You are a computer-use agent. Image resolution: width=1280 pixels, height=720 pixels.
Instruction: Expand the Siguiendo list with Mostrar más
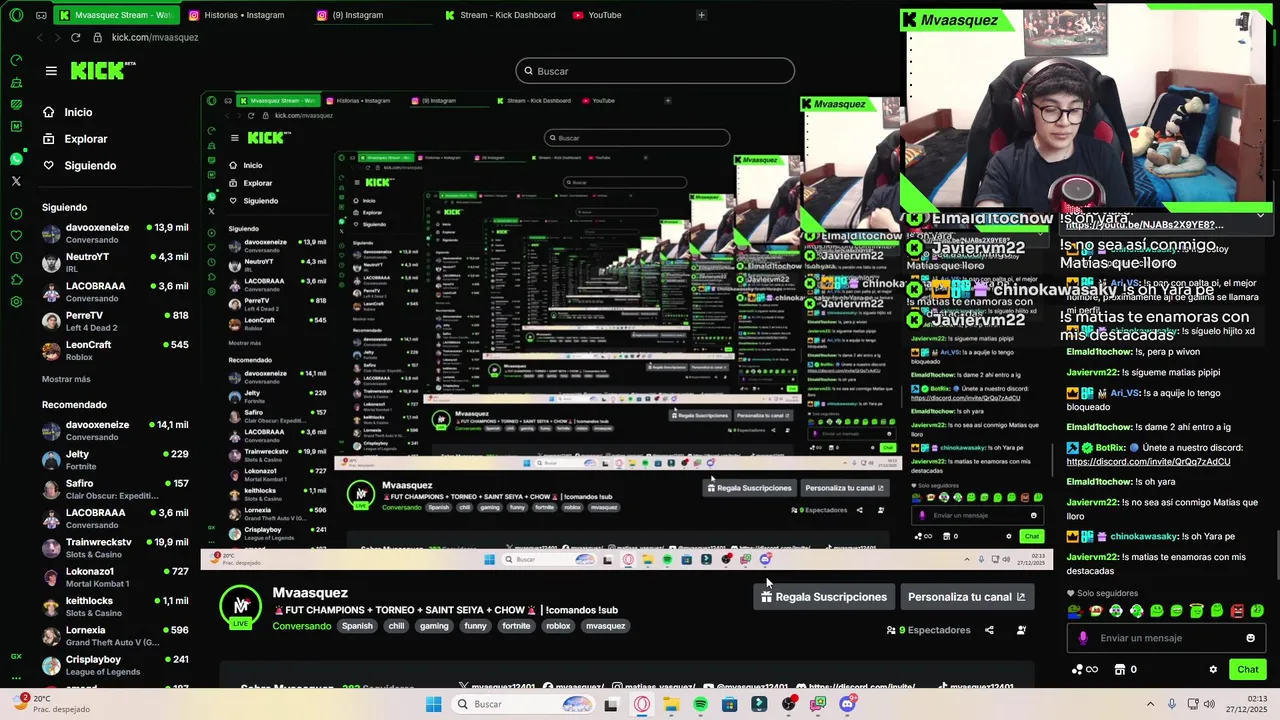tap(66, 379)
